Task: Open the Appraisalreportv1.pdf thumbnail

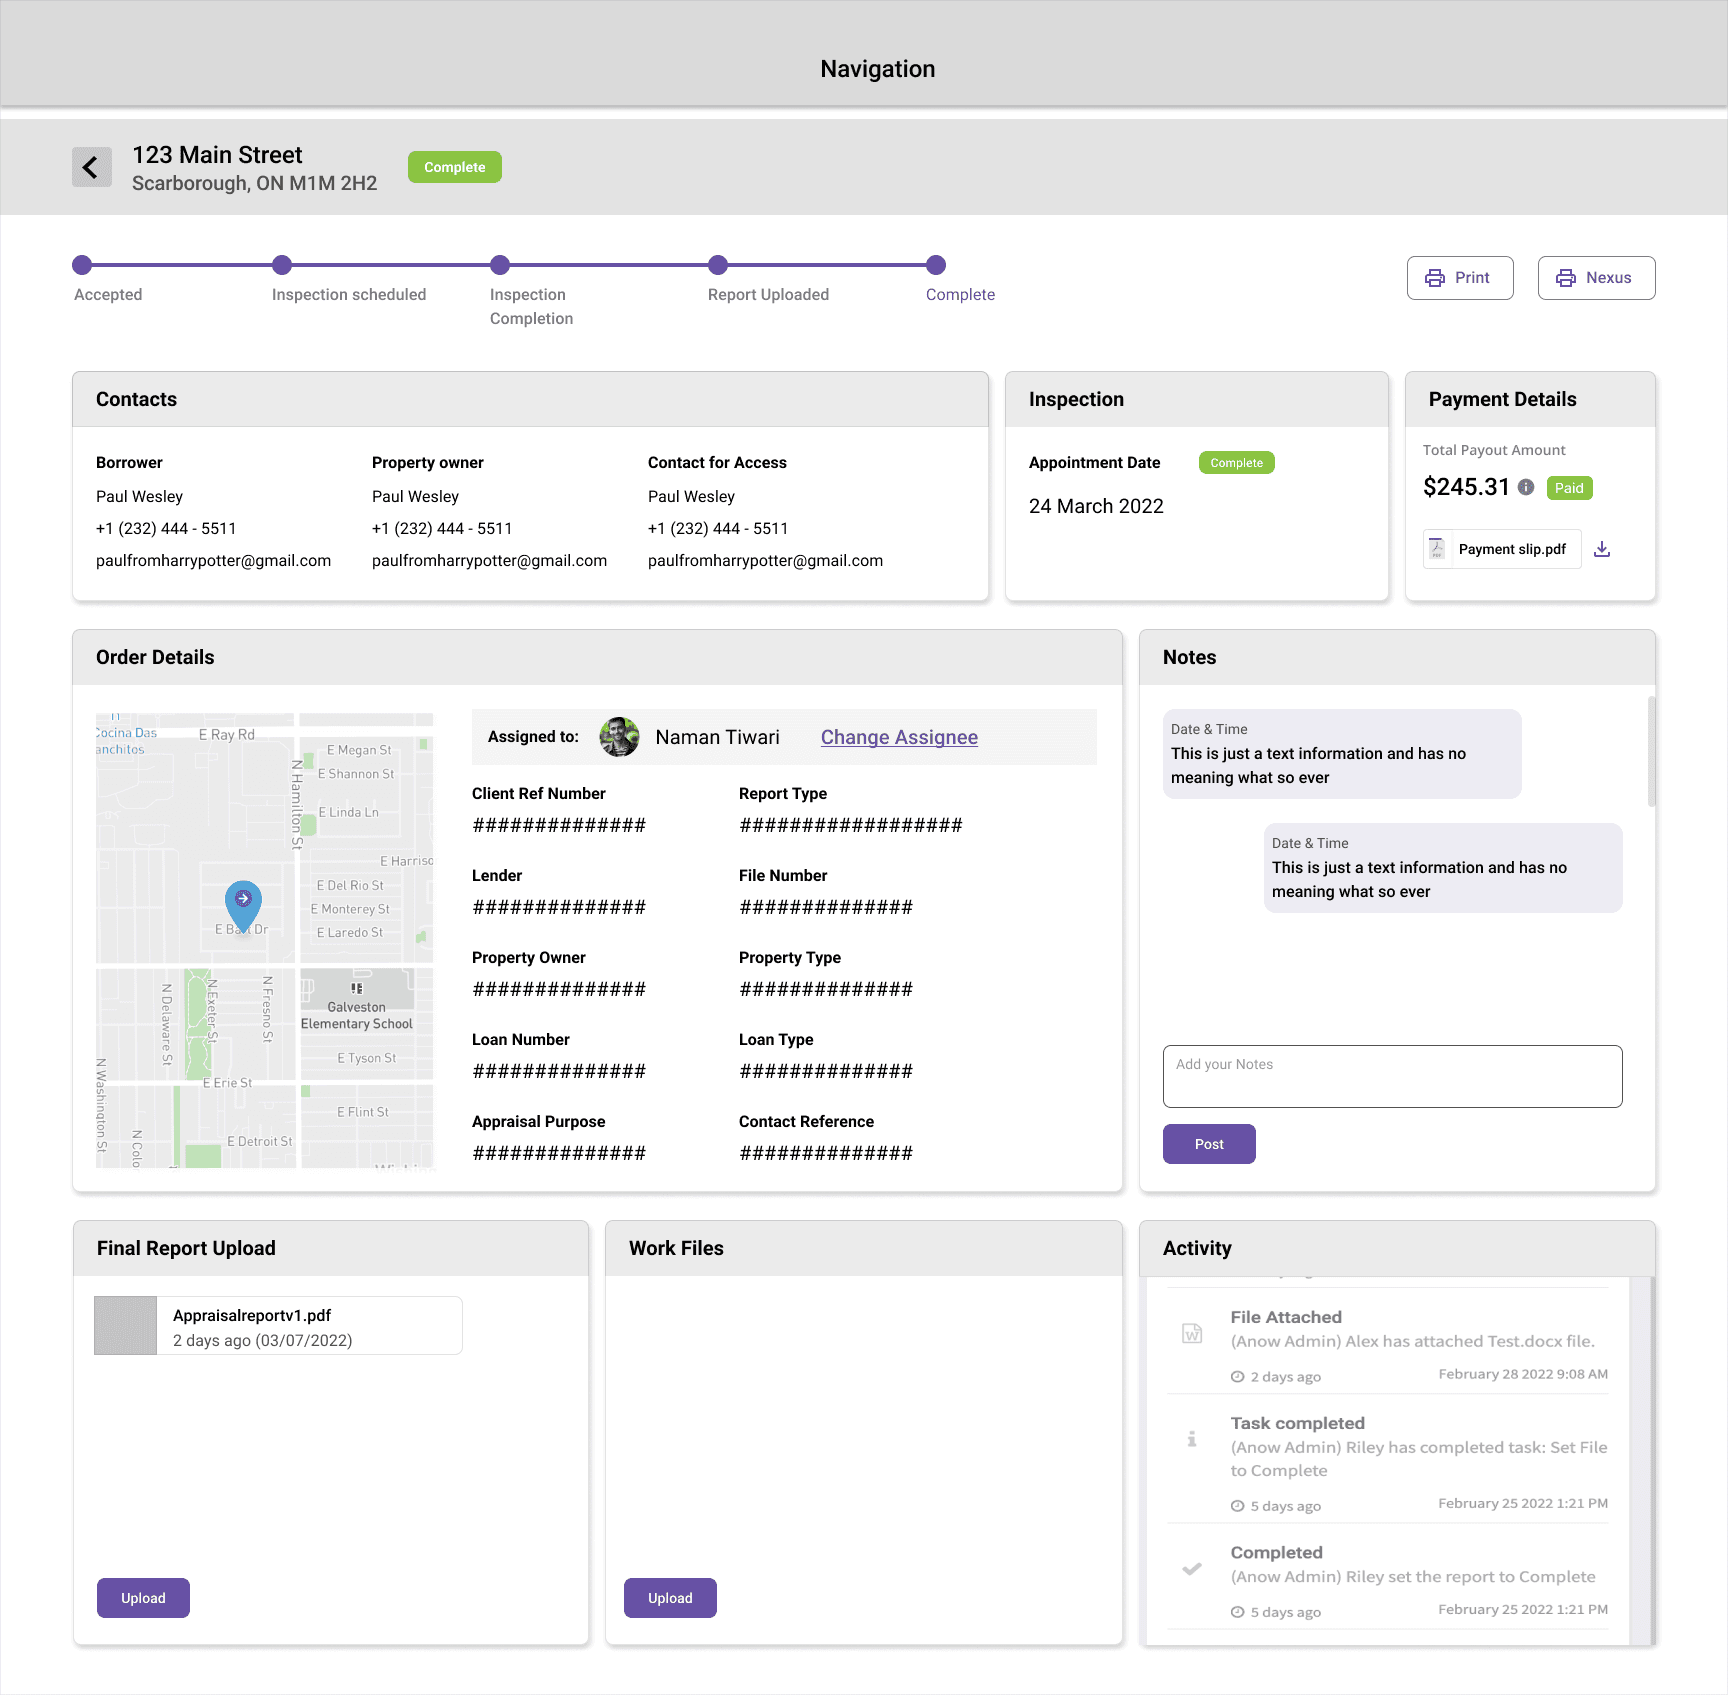Action: coord(124,1325)
